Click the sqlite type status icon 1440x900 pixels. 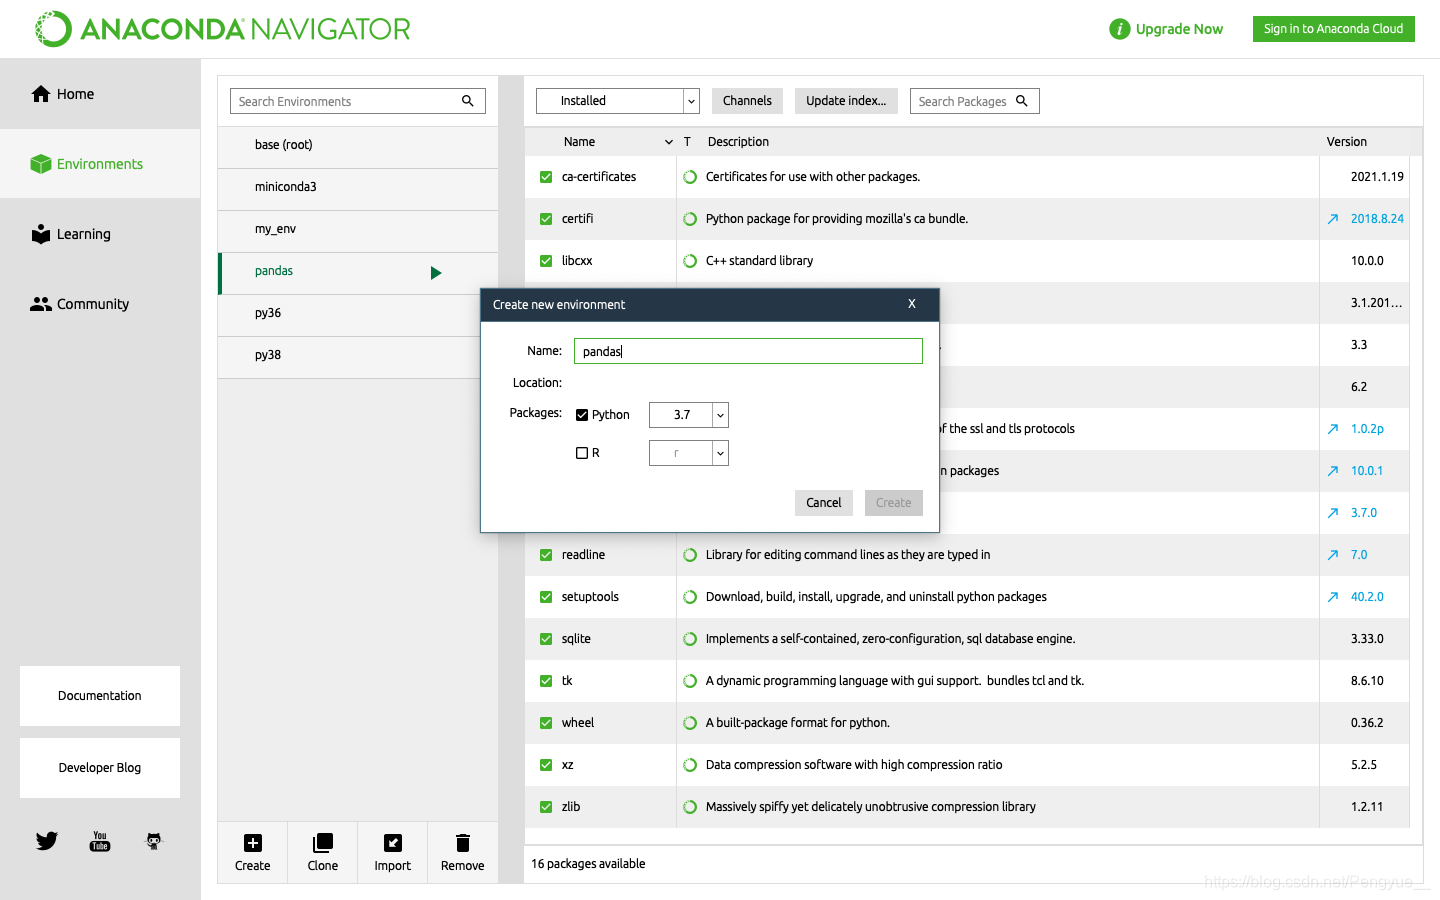tap(690, 639)
